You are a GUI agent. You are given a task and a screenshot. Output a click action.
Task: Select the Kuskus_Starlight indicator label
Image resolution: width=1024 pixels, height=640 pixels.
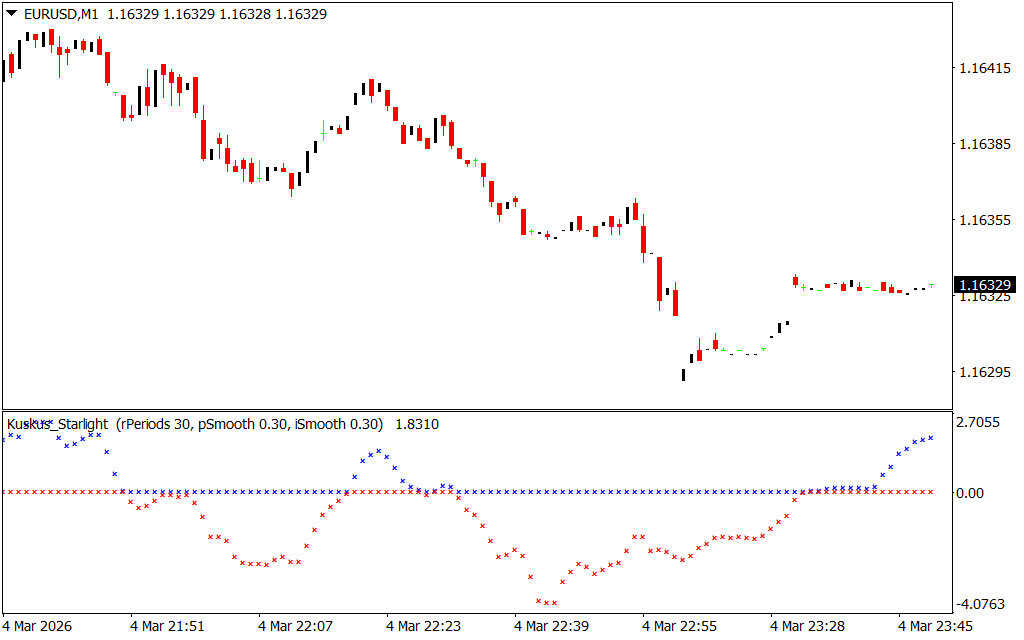click(x=58, y=424)
